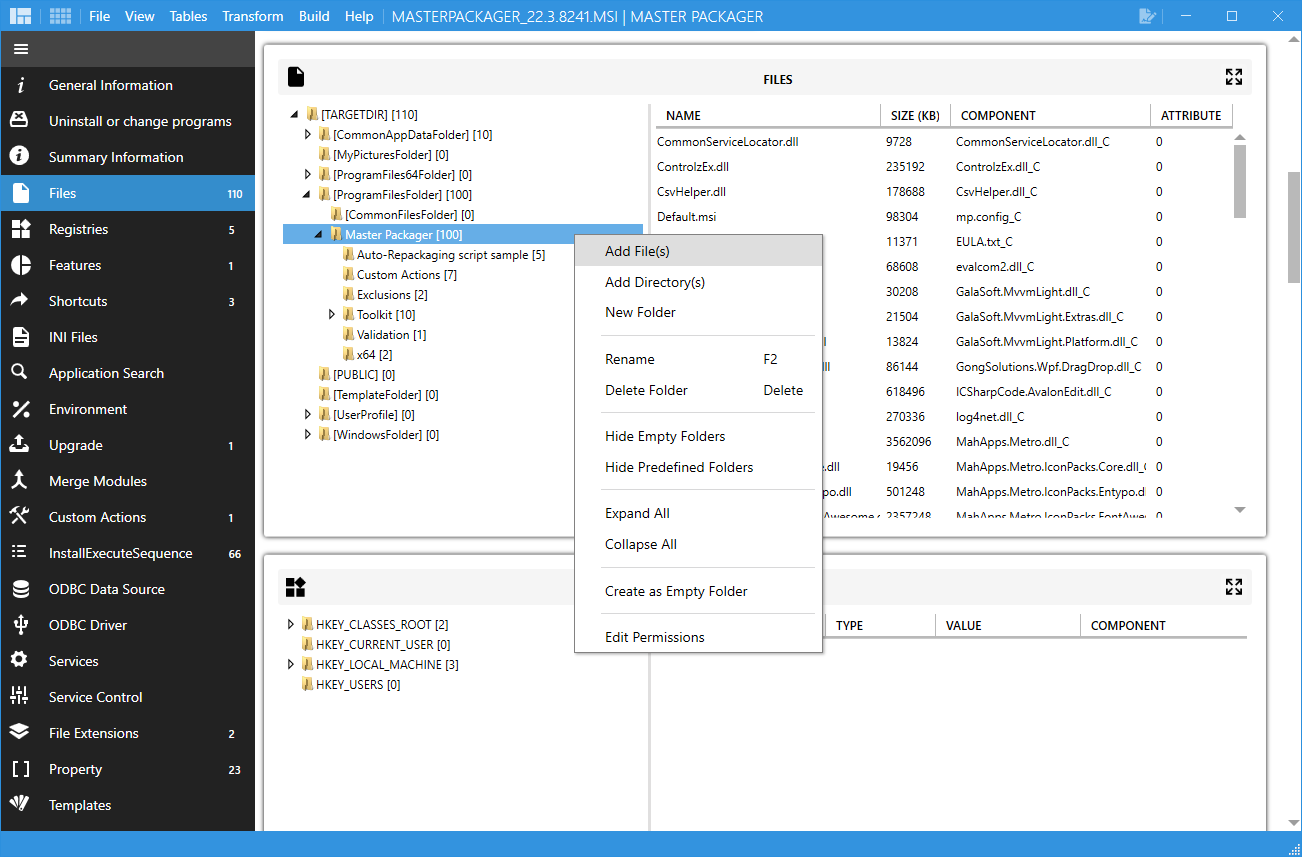The image size is (1302, 857).
Task: Select Rename in context menu
Action: tap(698, 359)
